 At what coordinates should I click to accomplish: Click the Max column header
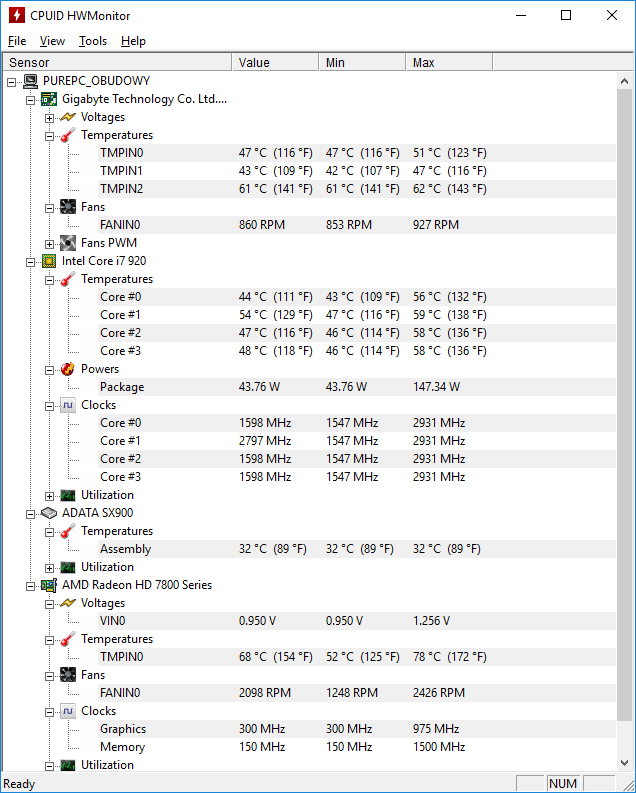click(449, 62)
